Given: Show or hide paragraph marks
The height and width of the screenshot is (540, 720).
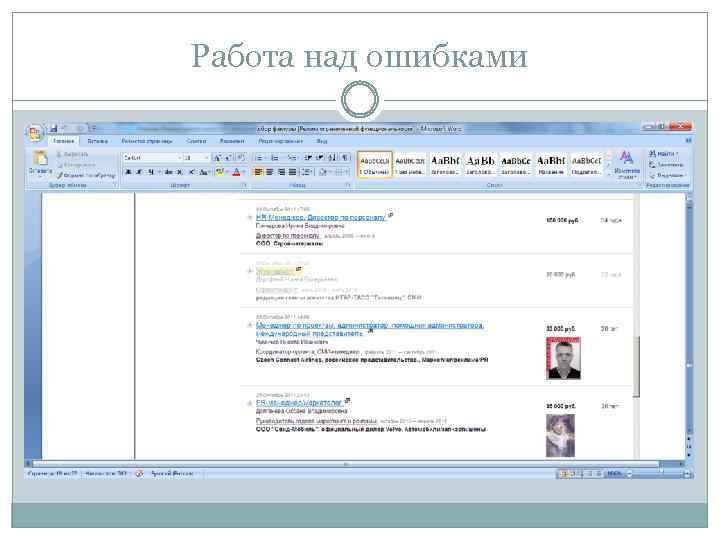Looking at the screenshot, I should point(345,158).
